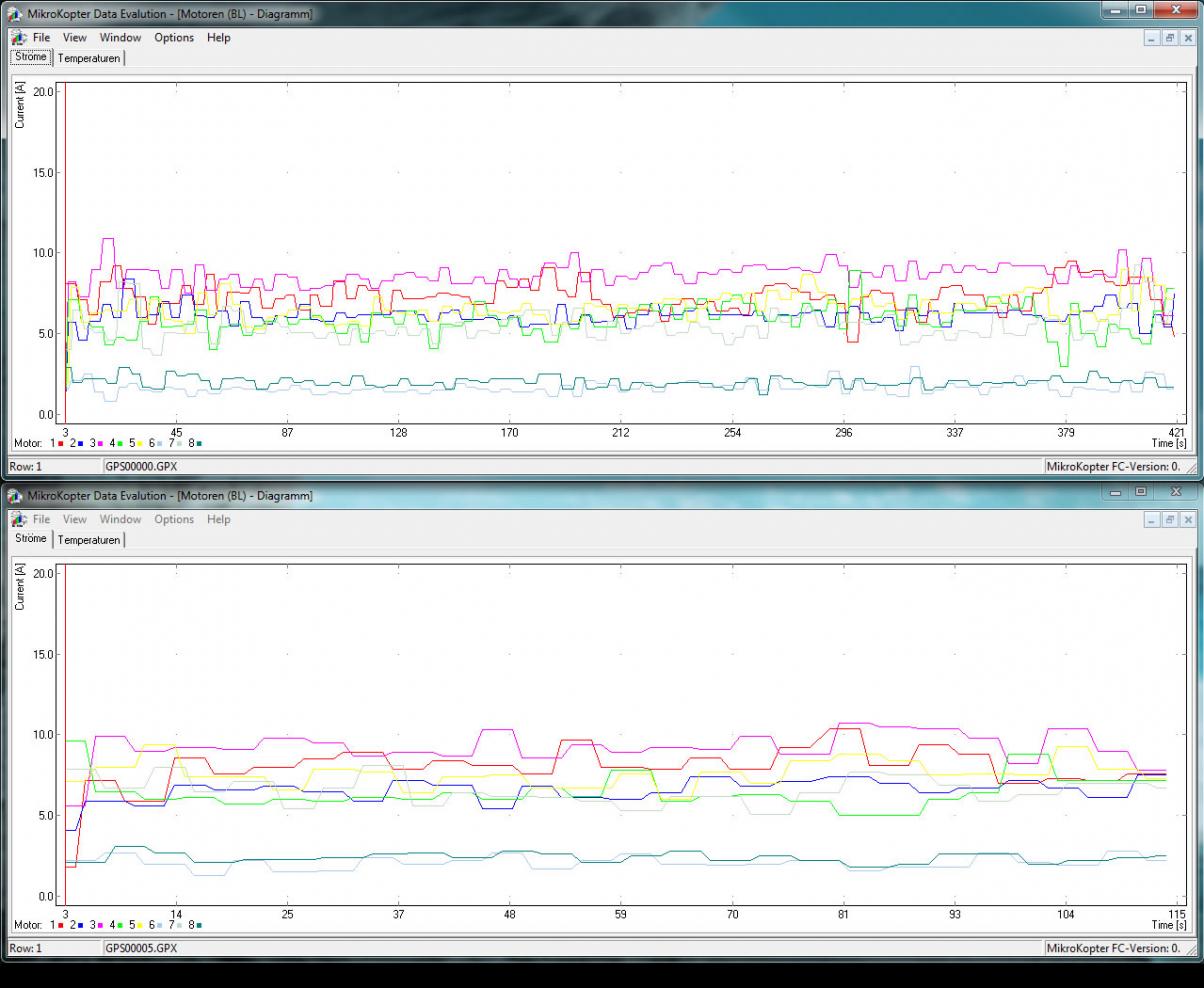Close the inner diagram in lower window
The width and height of the screenshot is (1204, 988).
(x=1187, y=520)
